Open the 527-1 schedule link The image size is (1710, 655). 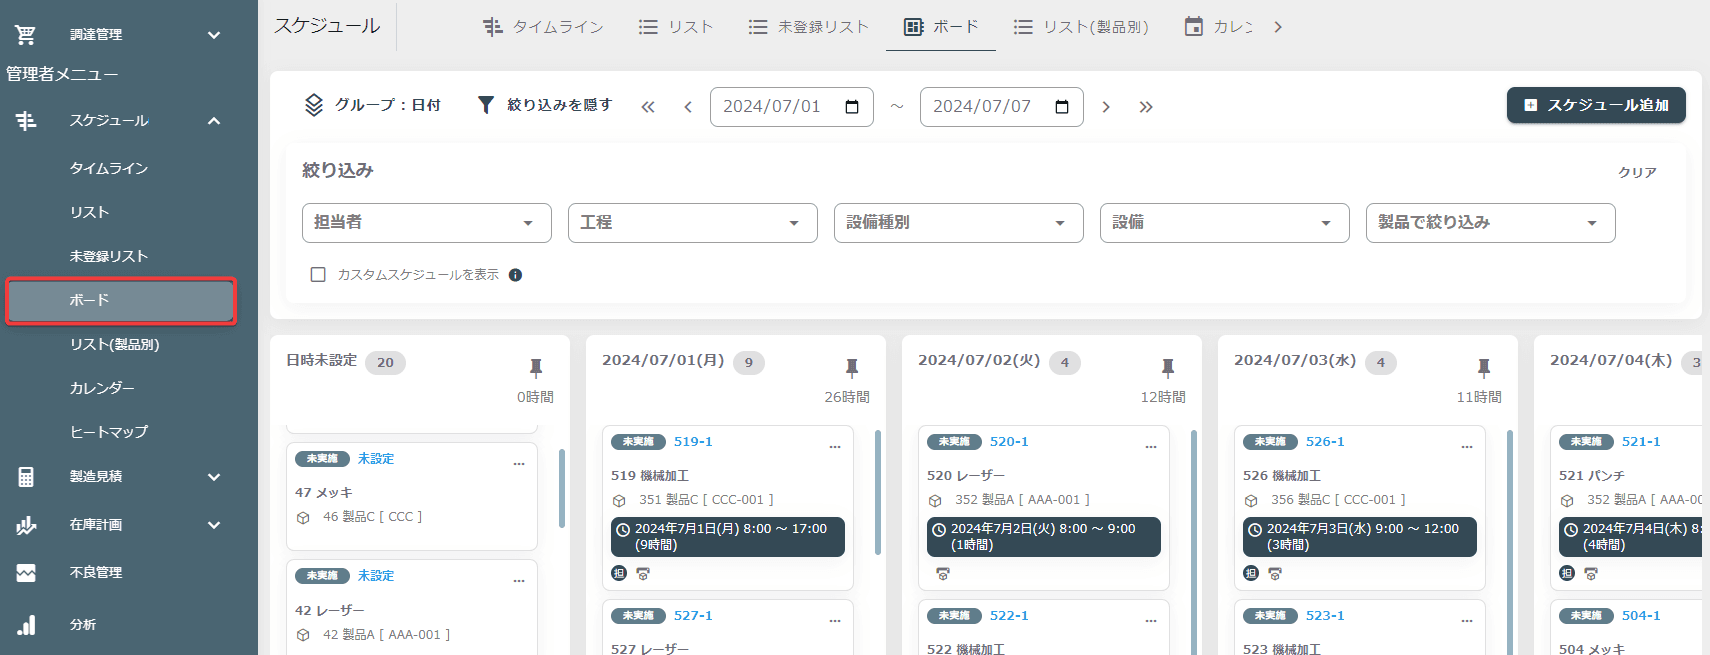click(x=693, y=616)
